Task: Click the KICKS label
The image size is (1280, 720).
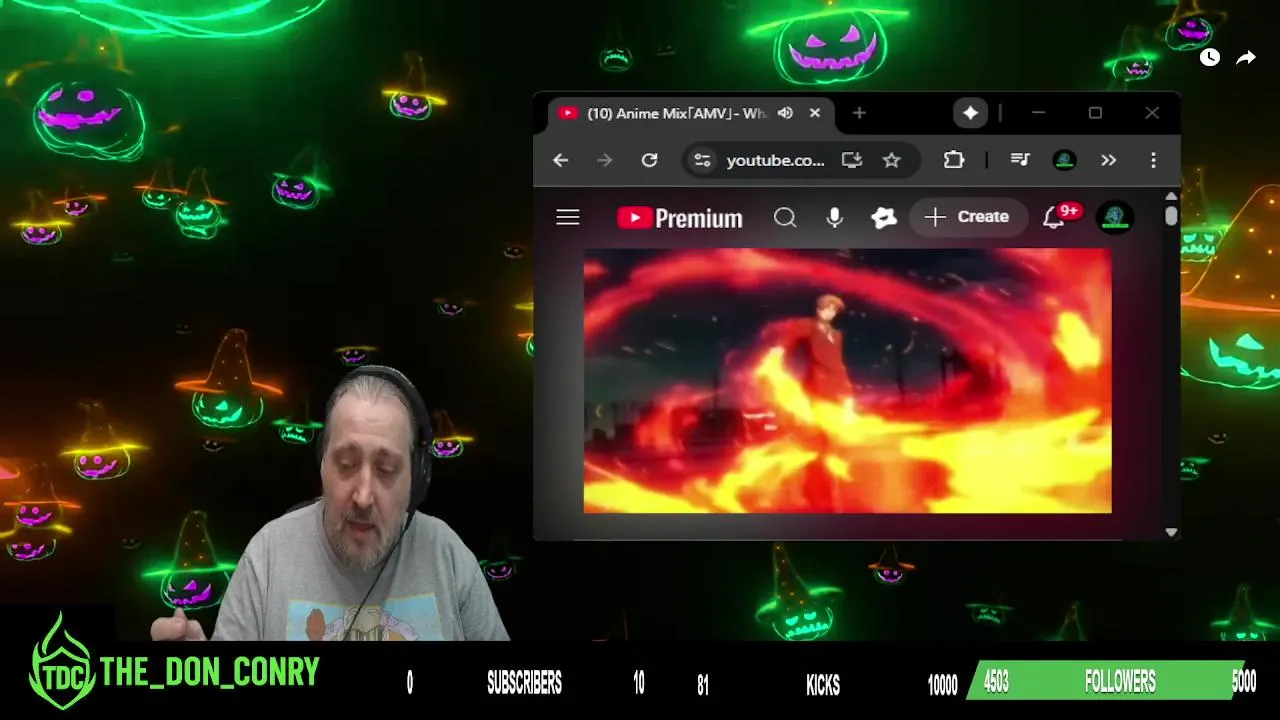Action: pyautogui.click(x=823, y=684)
